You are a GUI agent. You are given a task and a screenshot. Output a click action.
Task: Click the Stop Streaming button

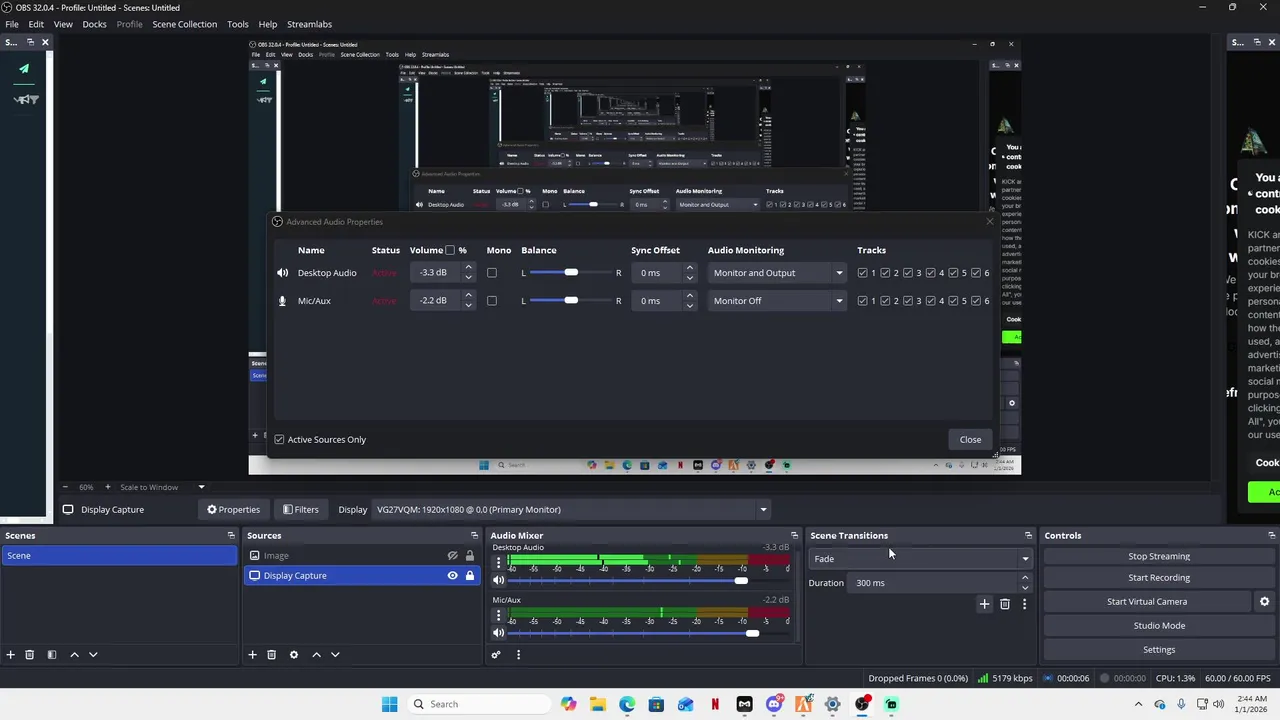pos(1159,557)
